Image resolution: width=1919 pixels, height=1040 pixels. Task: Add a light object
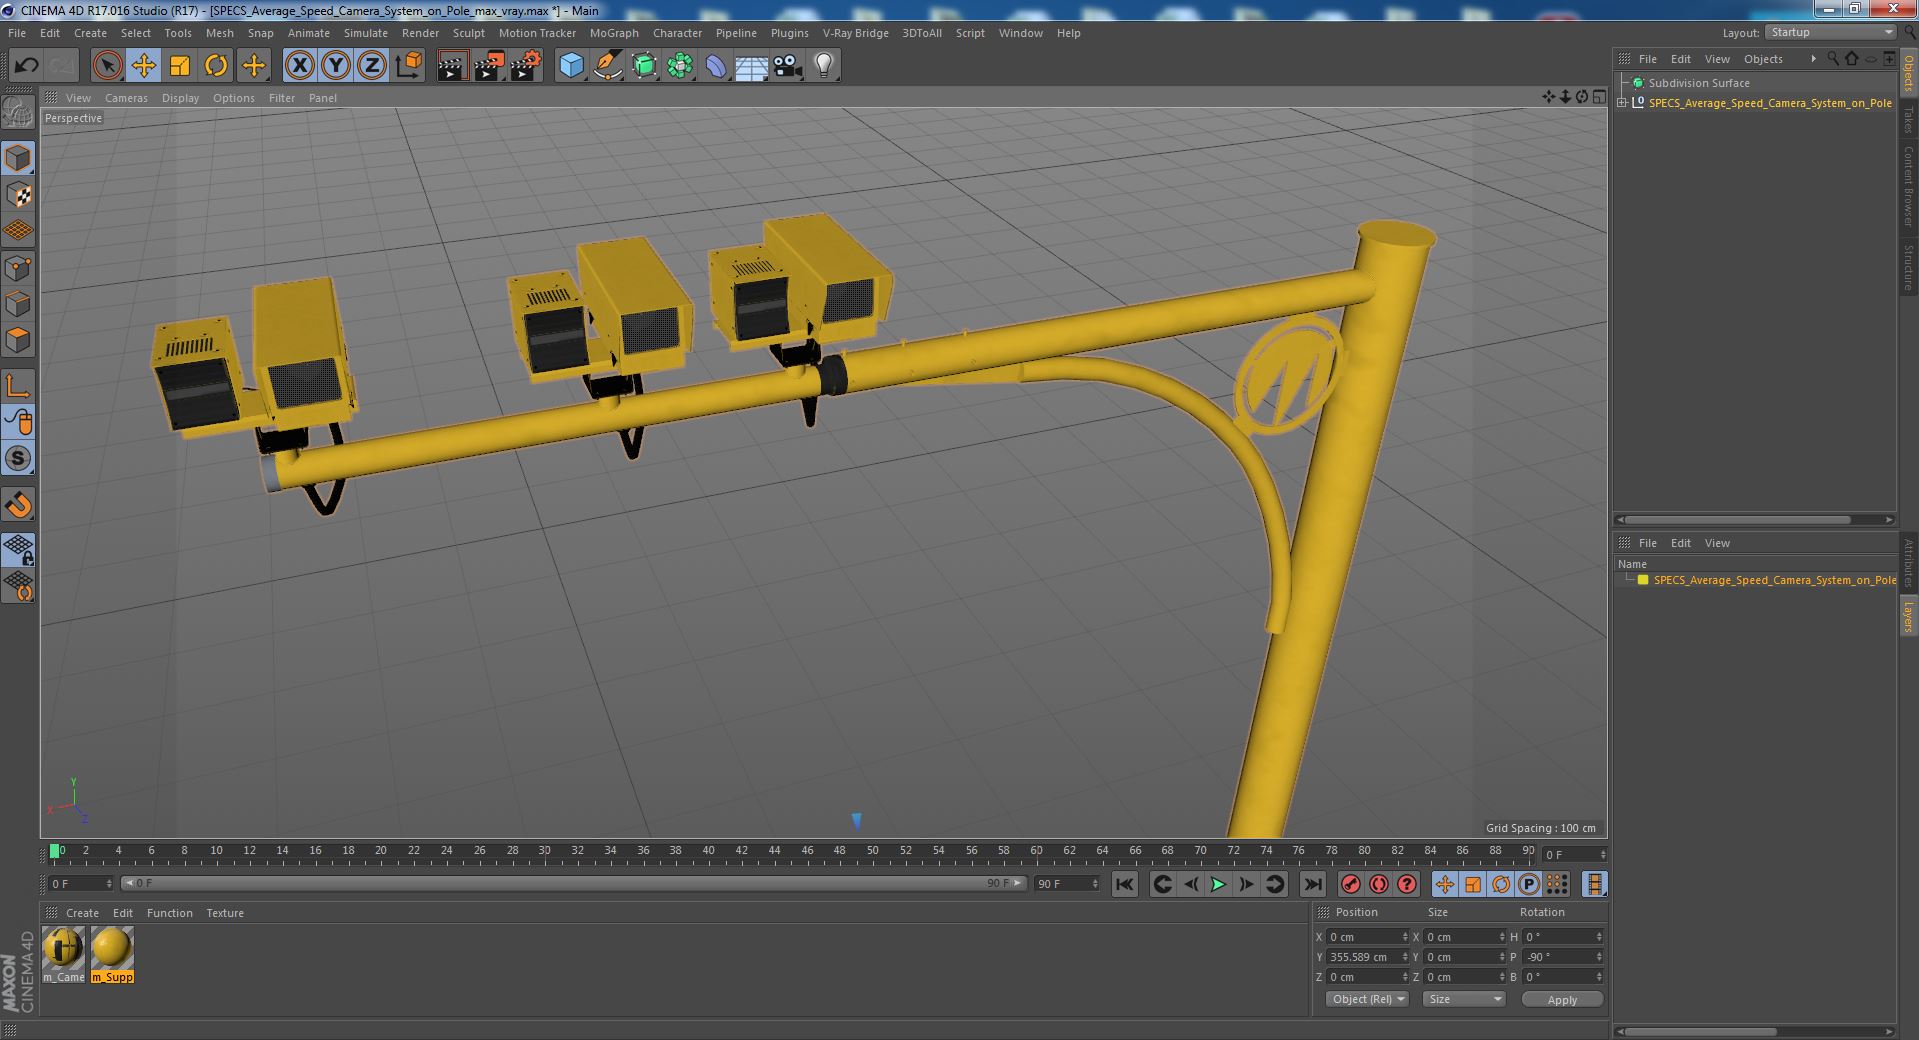pos(824,66)
